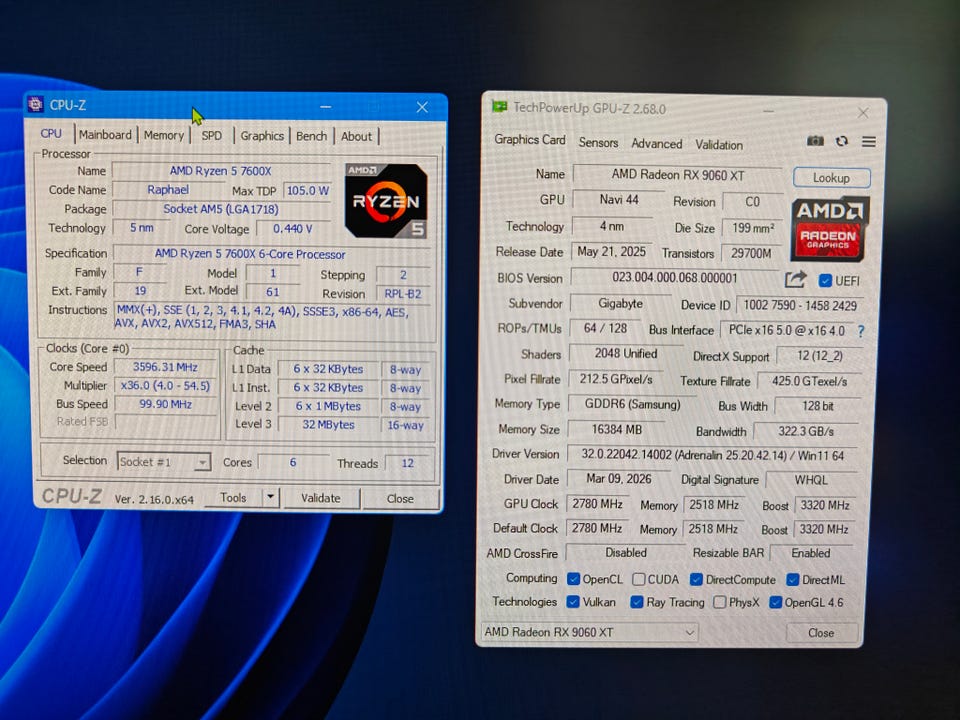
Task: Click the Subvendor value Gigabyte
Action: [620, 304]
